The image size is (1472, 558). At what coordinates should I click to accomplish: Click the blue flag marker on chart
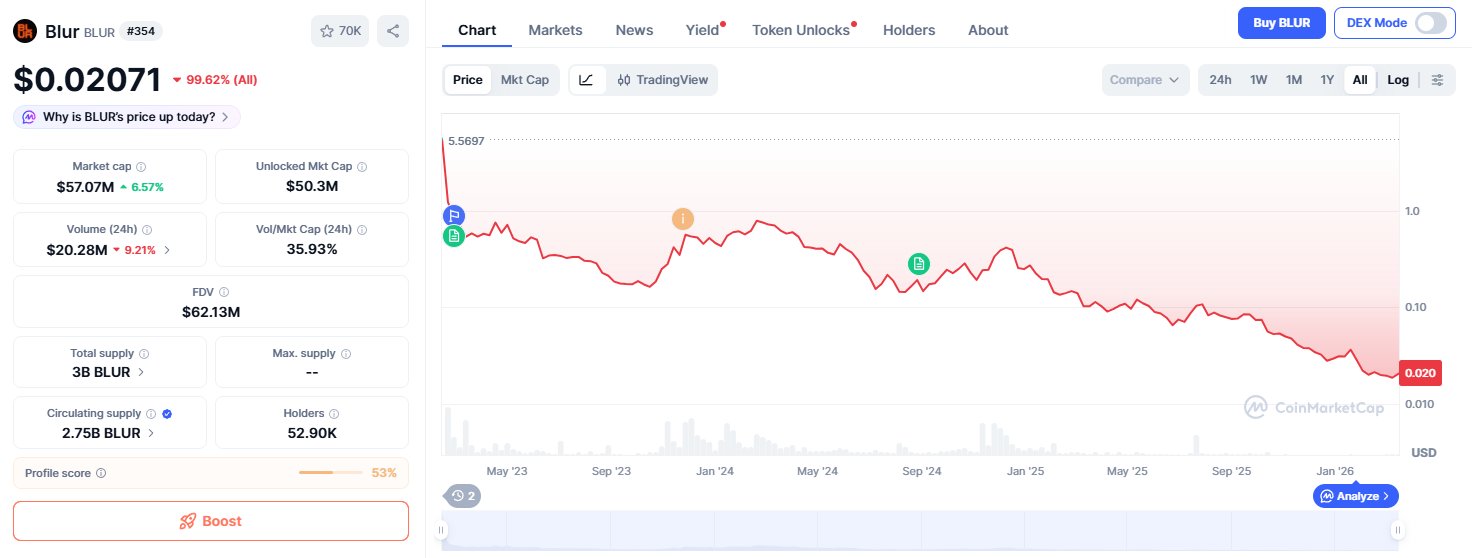[x=454, y=215]
